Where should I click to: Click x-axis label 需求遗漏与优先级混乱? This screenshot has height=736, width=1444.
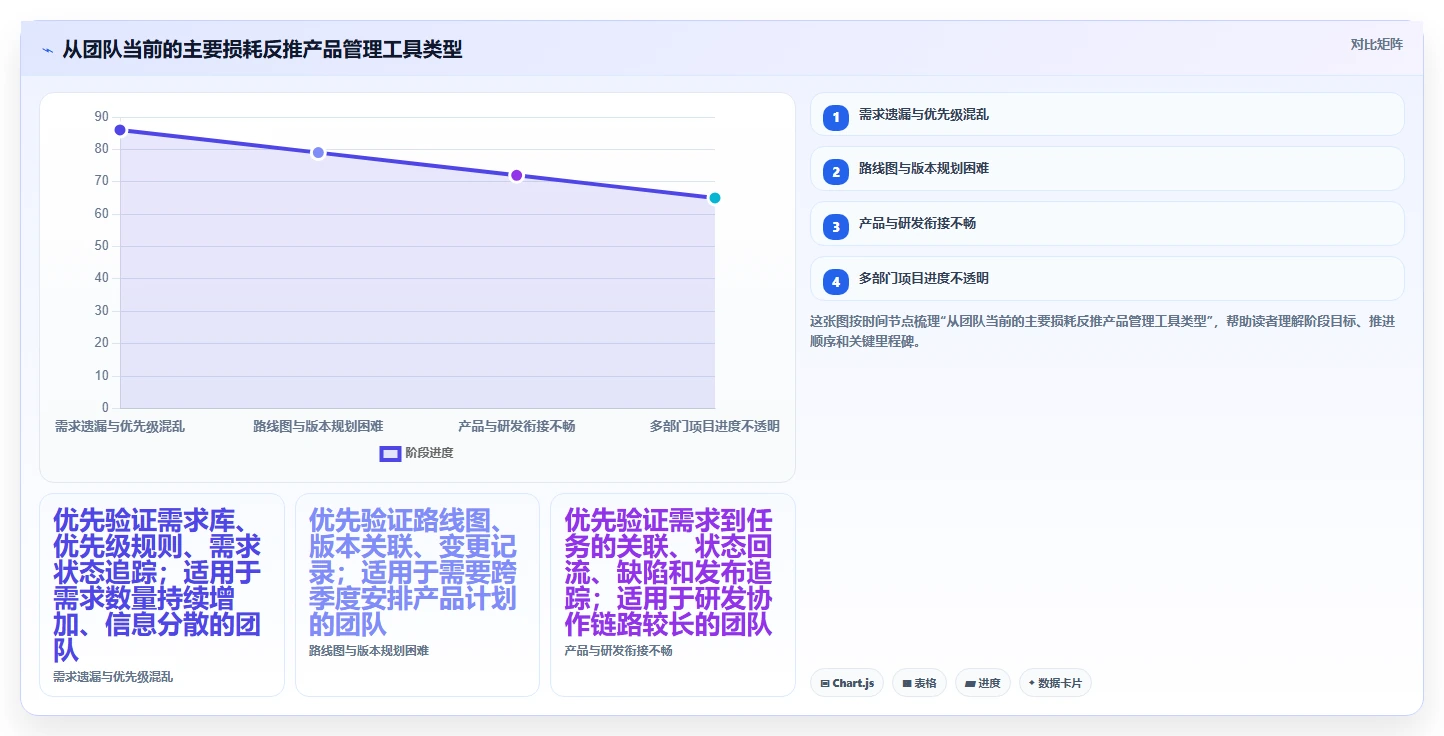pyautogui.click(x=120, y=426)
